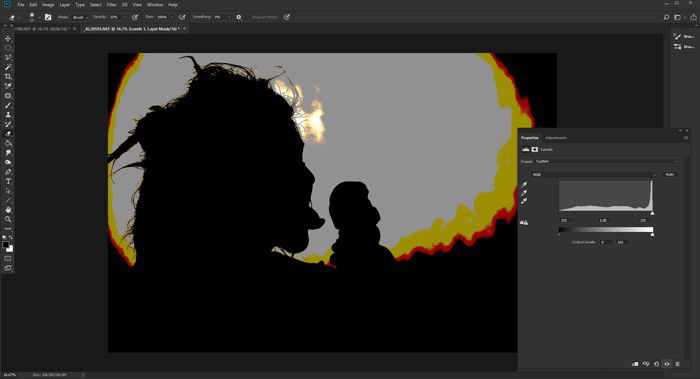Delete the Levels adjustment with trash icon
The height and width of the screenshot is (379, 700).
click(678, 364)
